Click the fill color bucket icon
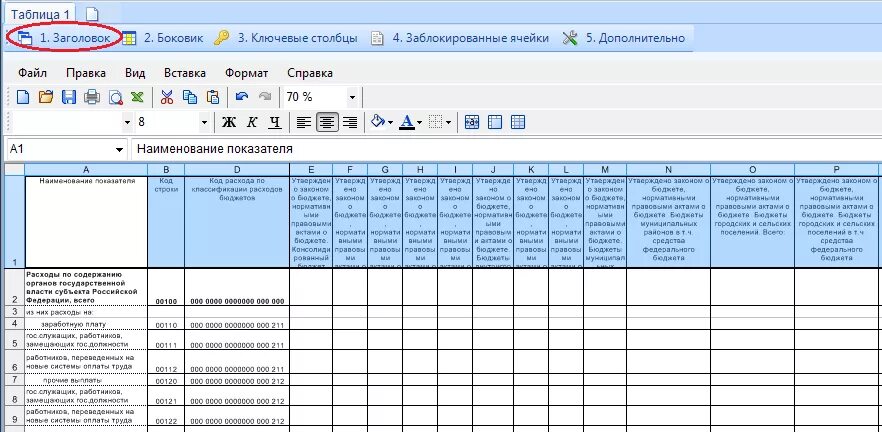Viewport: 882px width, 432px height. pos(379,122)
